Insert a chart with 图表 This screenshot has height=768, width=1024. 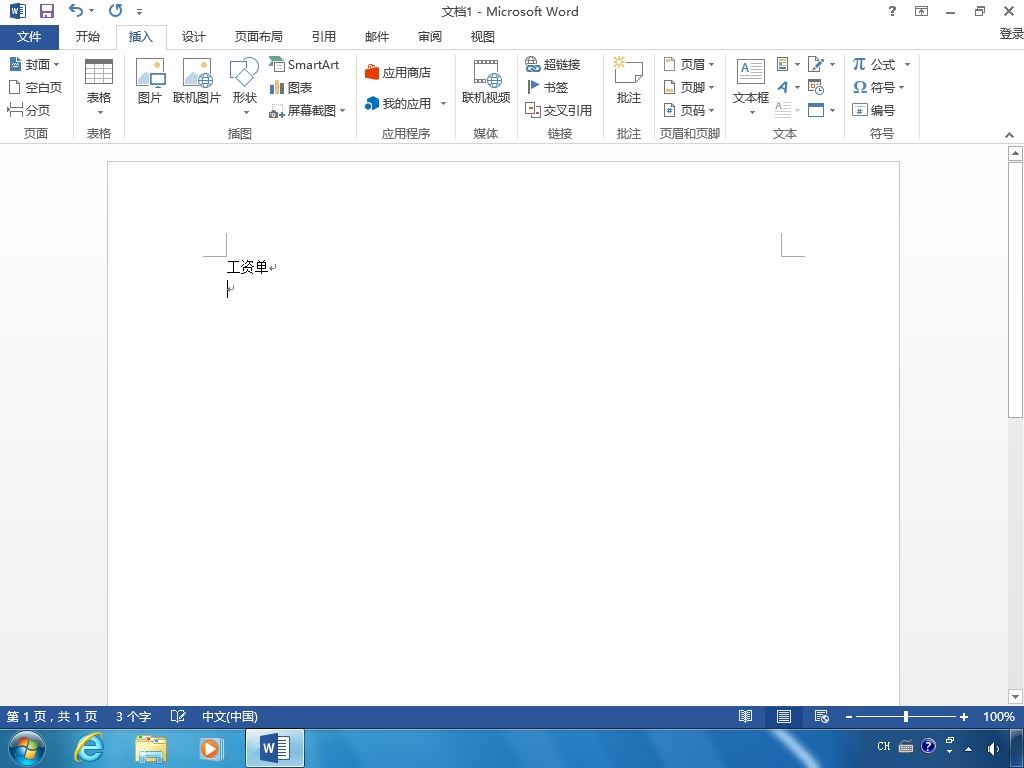tap(291, 87)
